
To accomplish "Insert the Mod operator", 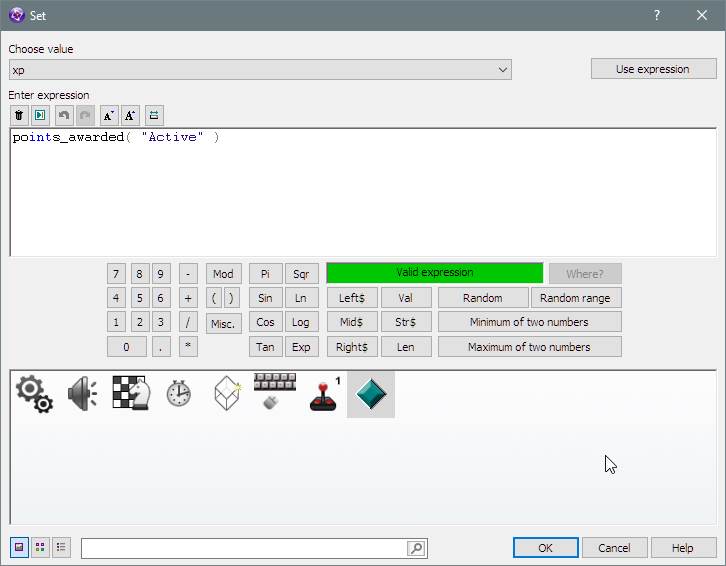I will coord(224,274).
